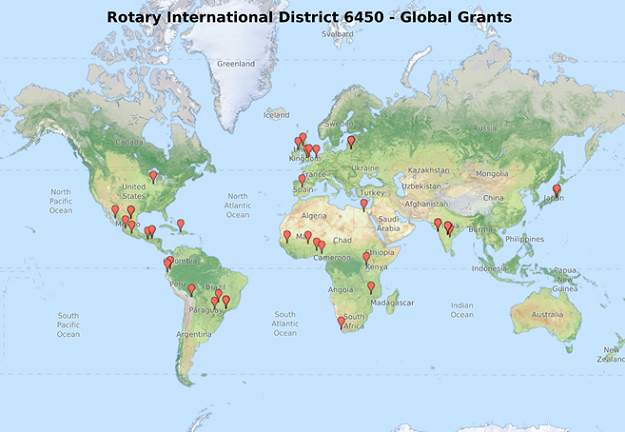Screen dimensions: 625x432
Task: Click the Indian Ocean label
Action: (x=462, y=310)
